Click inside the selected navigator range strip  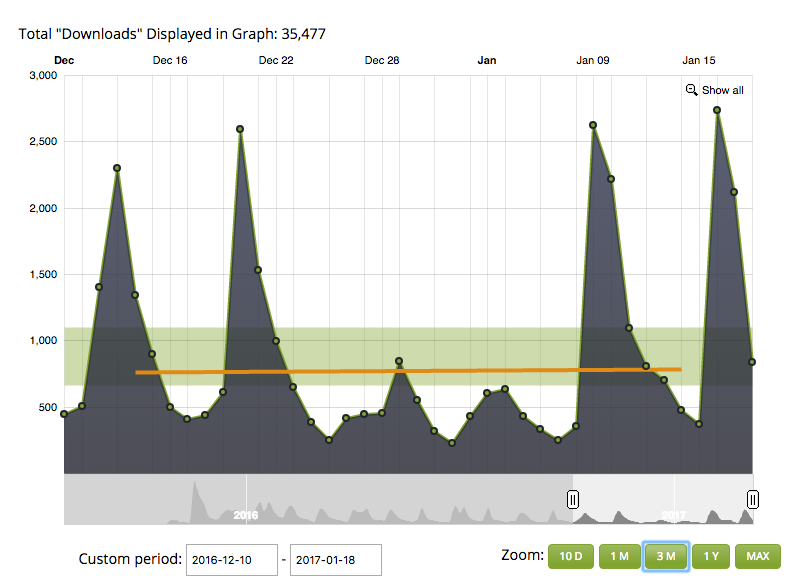660,498
